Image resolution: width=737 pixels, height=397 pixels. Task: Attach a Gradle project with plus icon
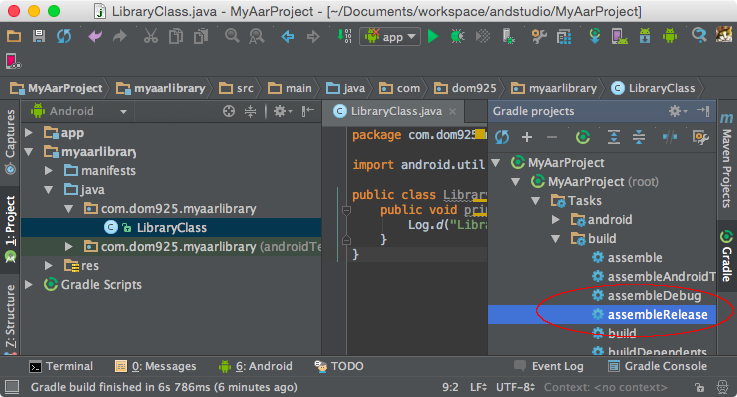527,137
